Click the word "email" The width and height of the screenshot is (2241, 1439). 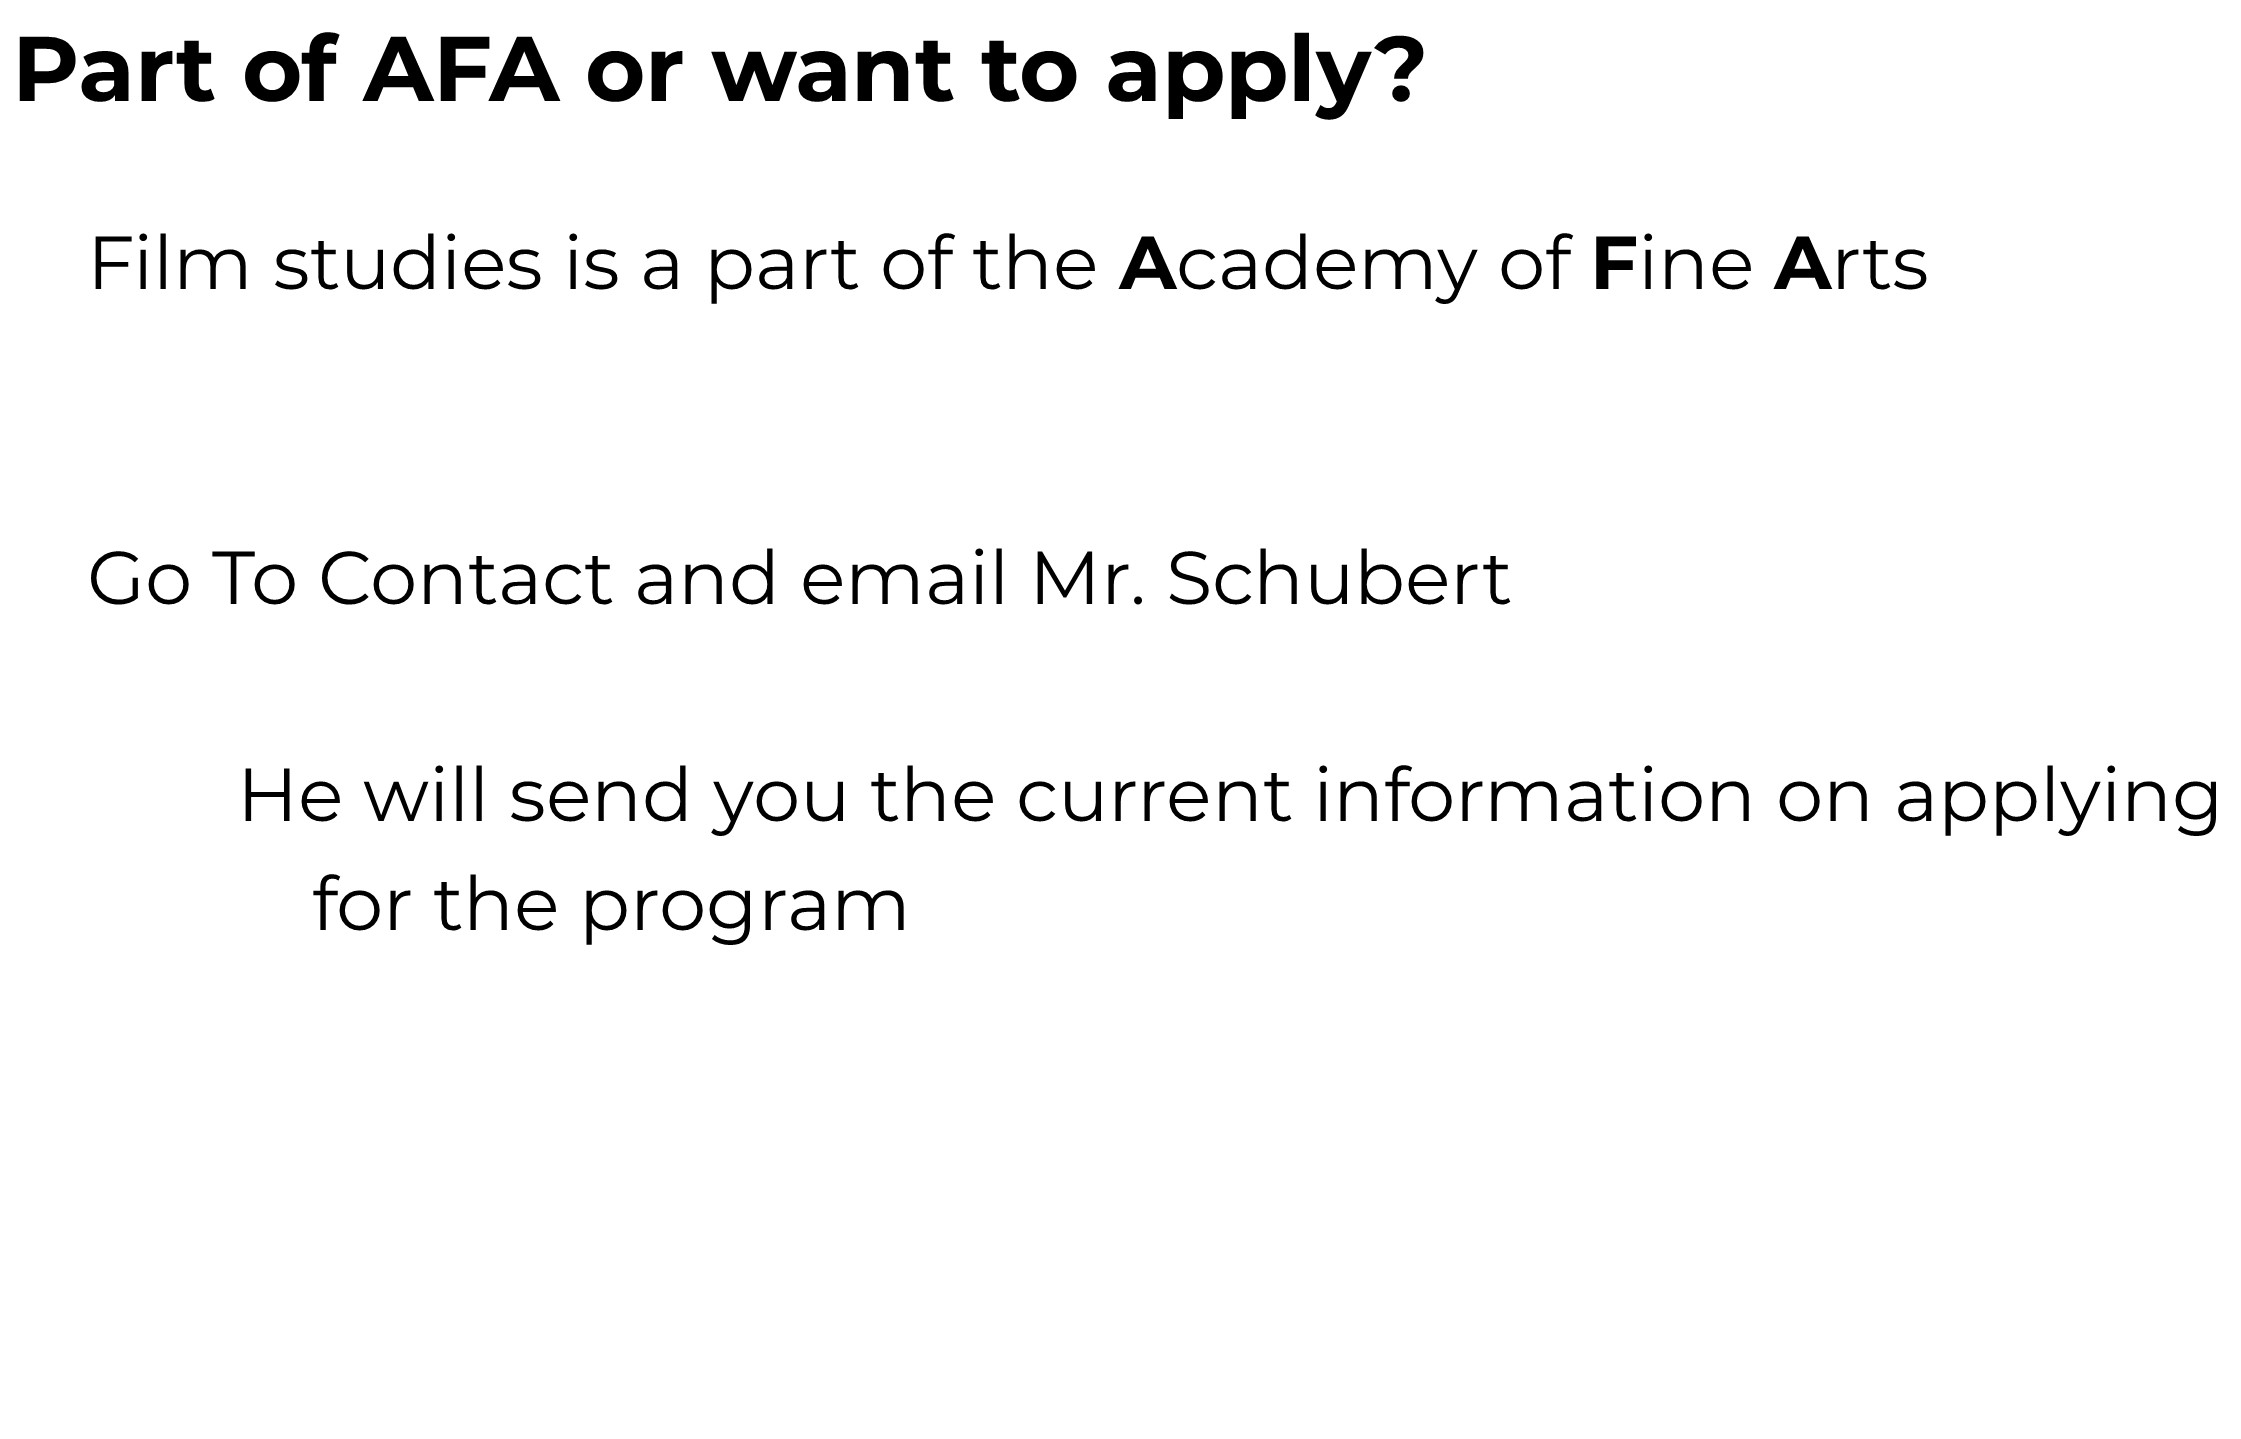(x=903, y=579)
